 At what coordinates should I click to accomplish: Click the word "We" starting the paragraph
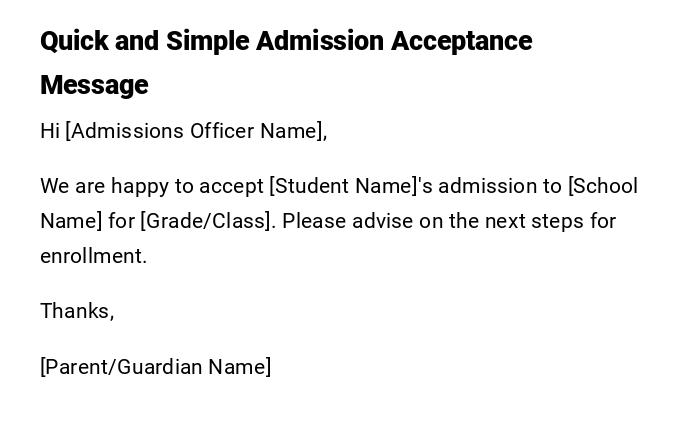click(x=53, y=186)
